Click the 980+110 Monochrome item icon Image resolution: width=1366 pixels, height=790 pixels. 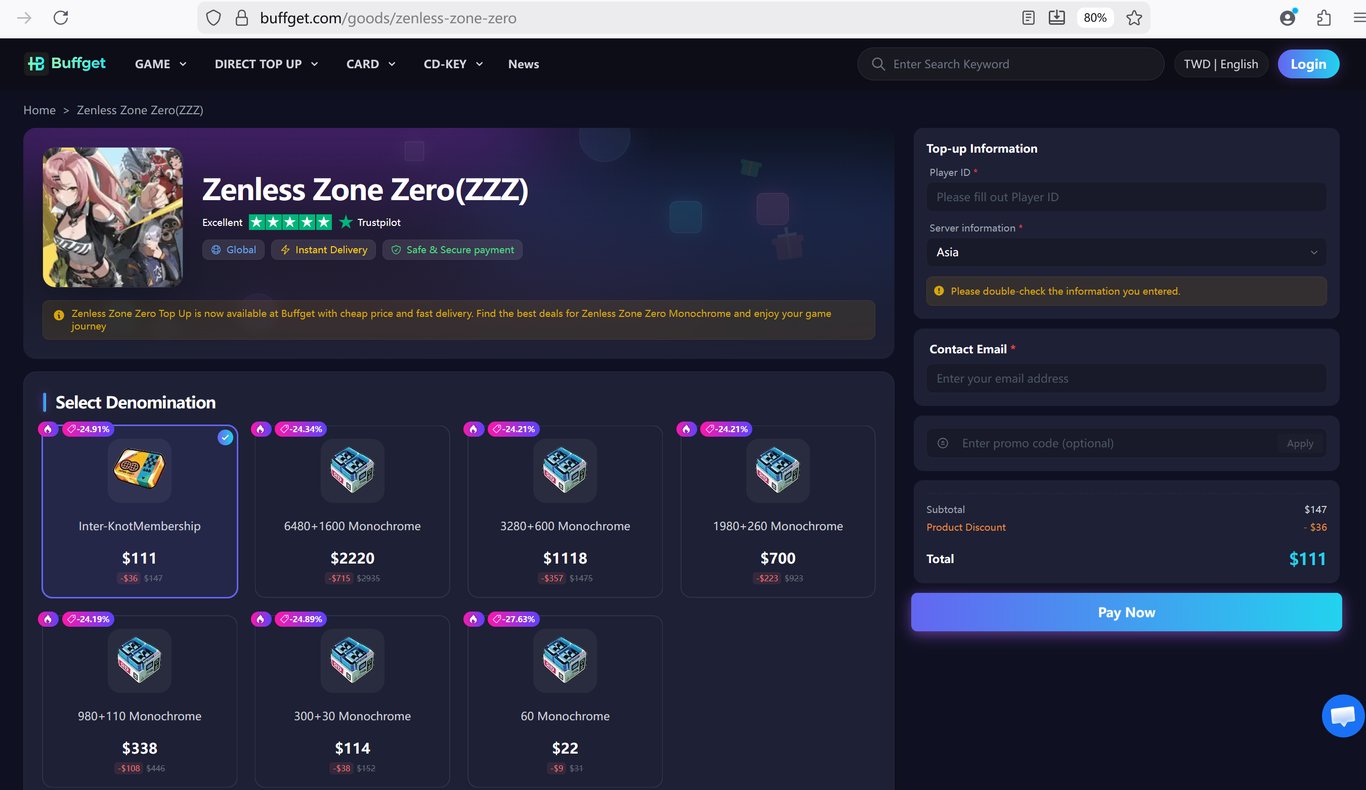tap(139, 661)
